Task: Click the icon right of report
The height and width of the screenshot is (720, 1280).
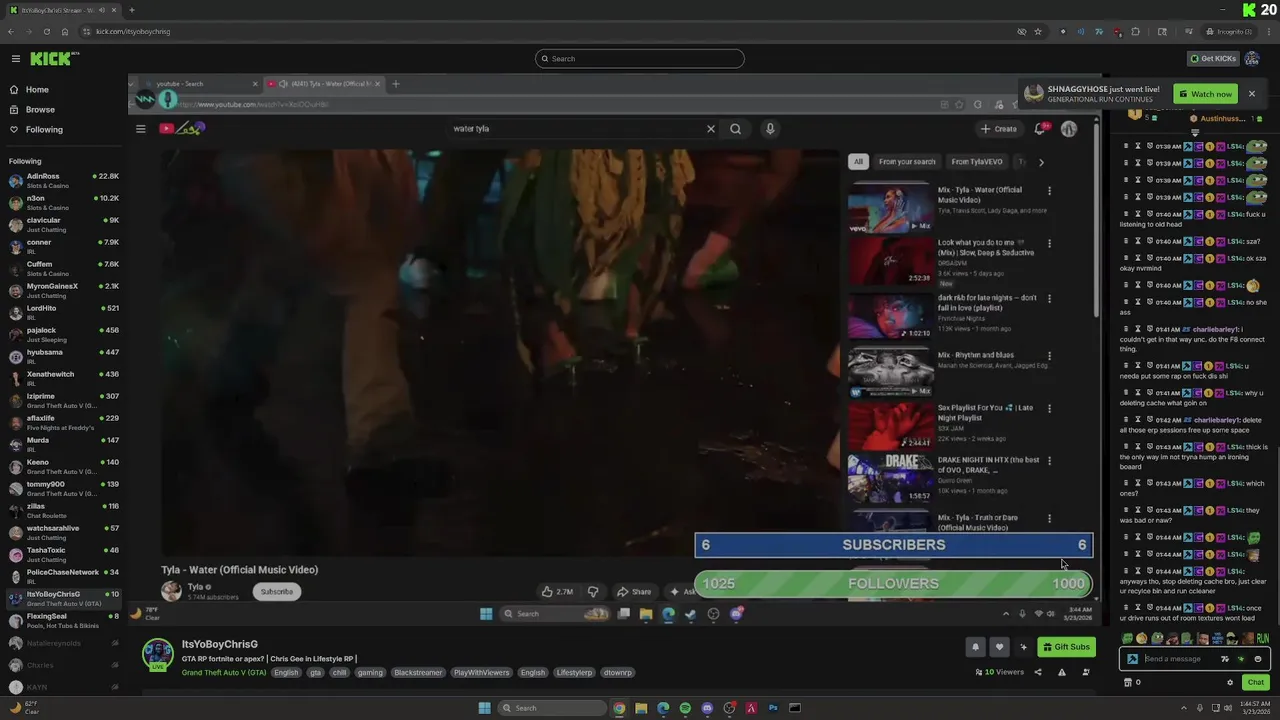Action: (1086, 672)
